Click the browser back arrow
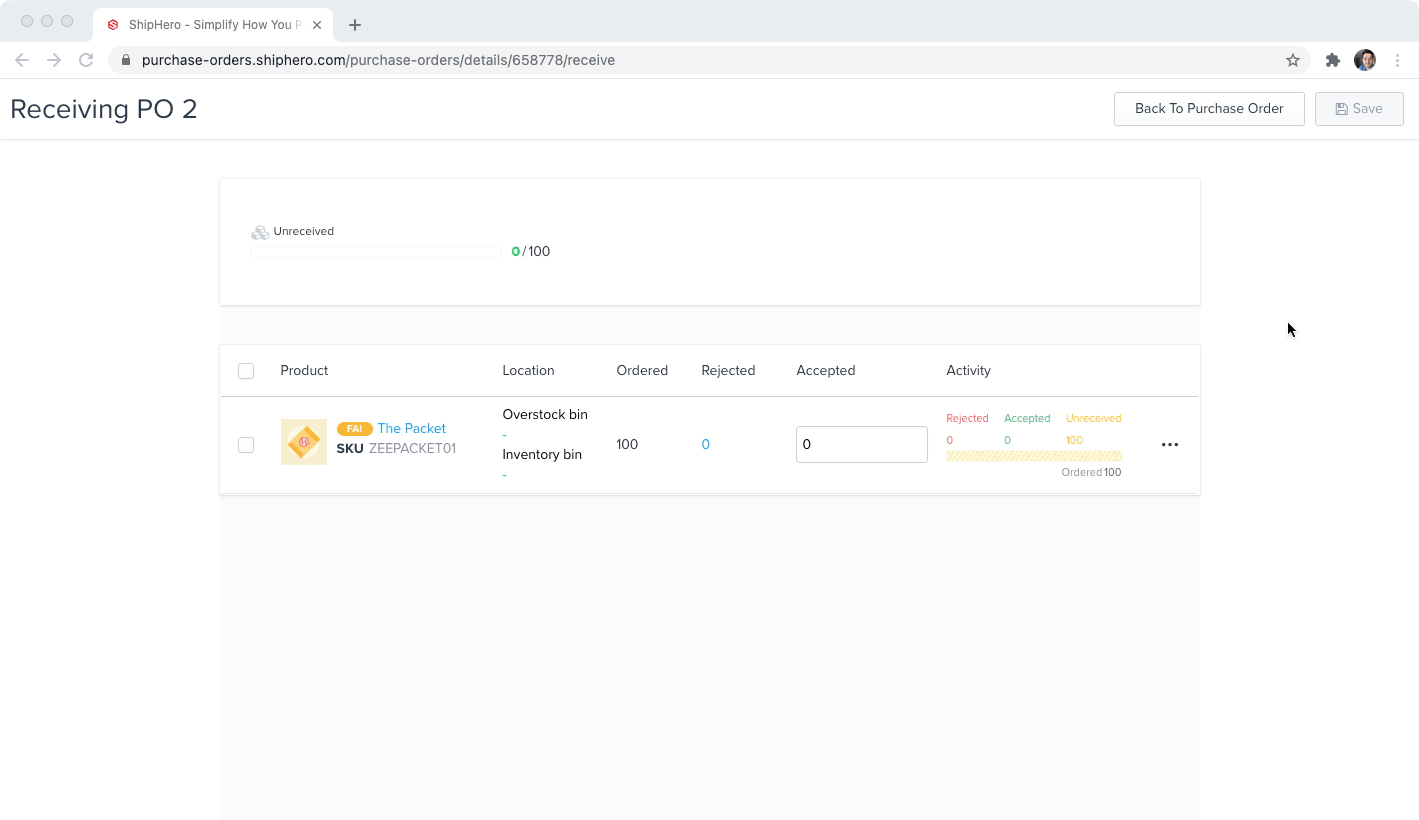 (x=22, y=60)
